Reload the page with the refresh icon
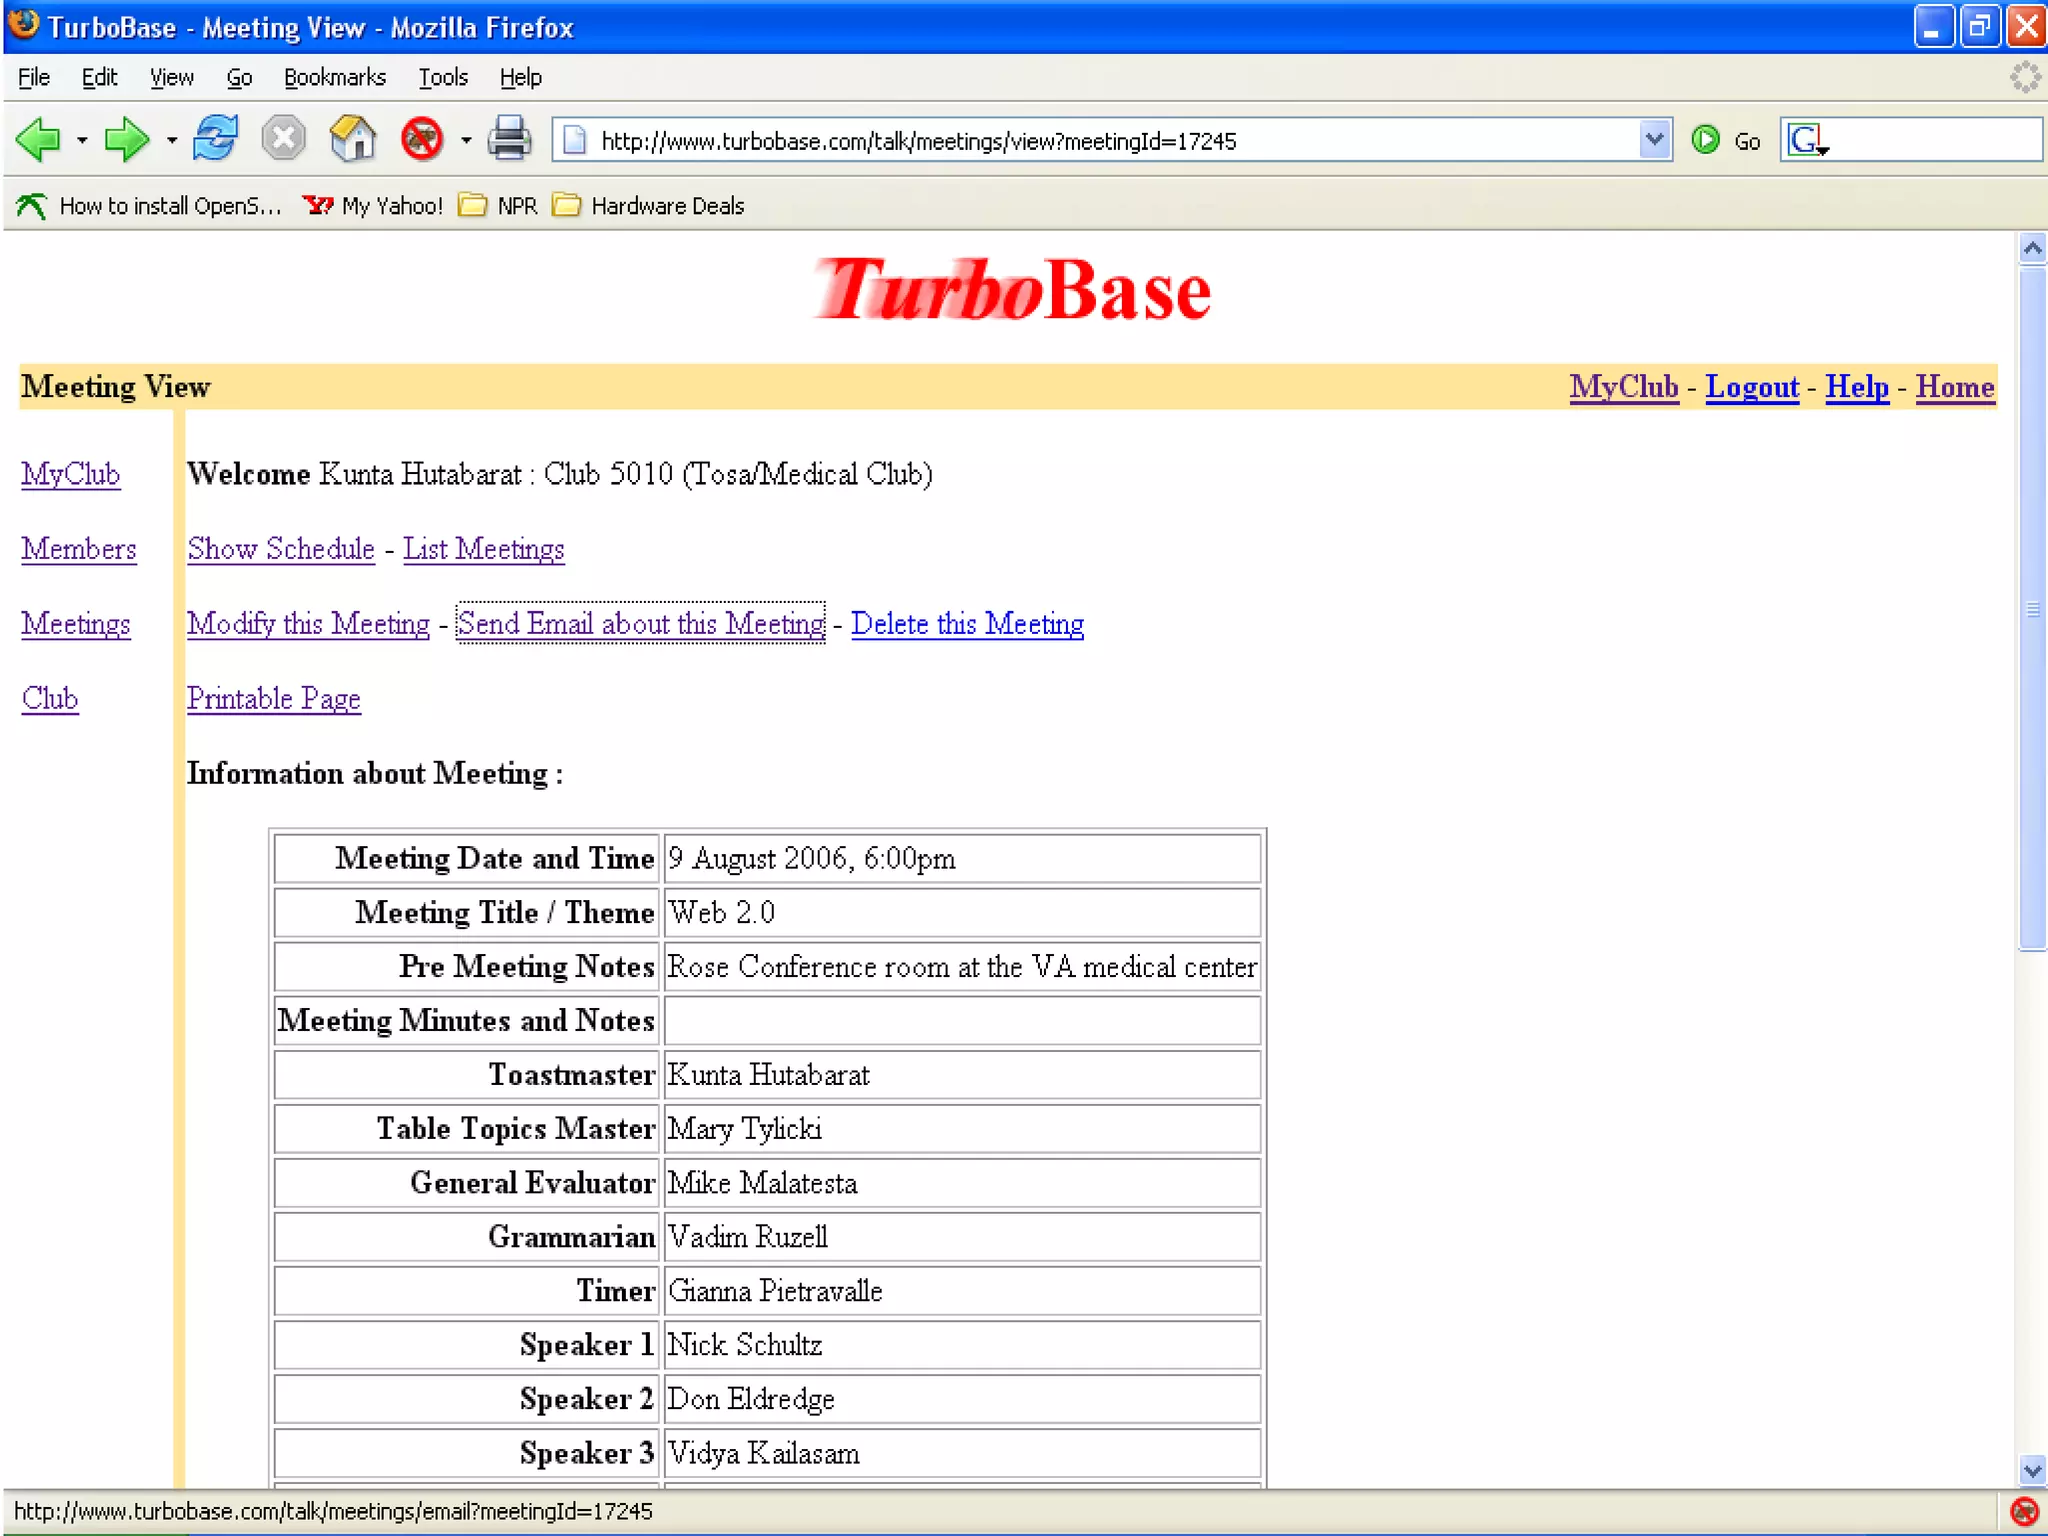The image size is (2048, 1536). click(x=215, y=139)
